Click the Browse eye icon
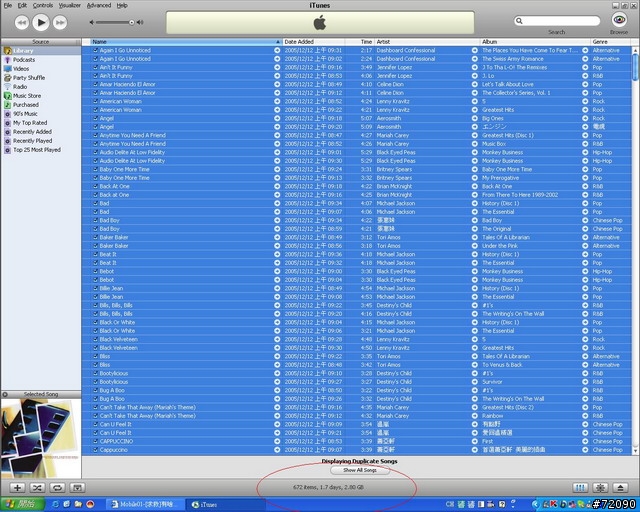This screenshot has height=512, width=640. (619, 19)
